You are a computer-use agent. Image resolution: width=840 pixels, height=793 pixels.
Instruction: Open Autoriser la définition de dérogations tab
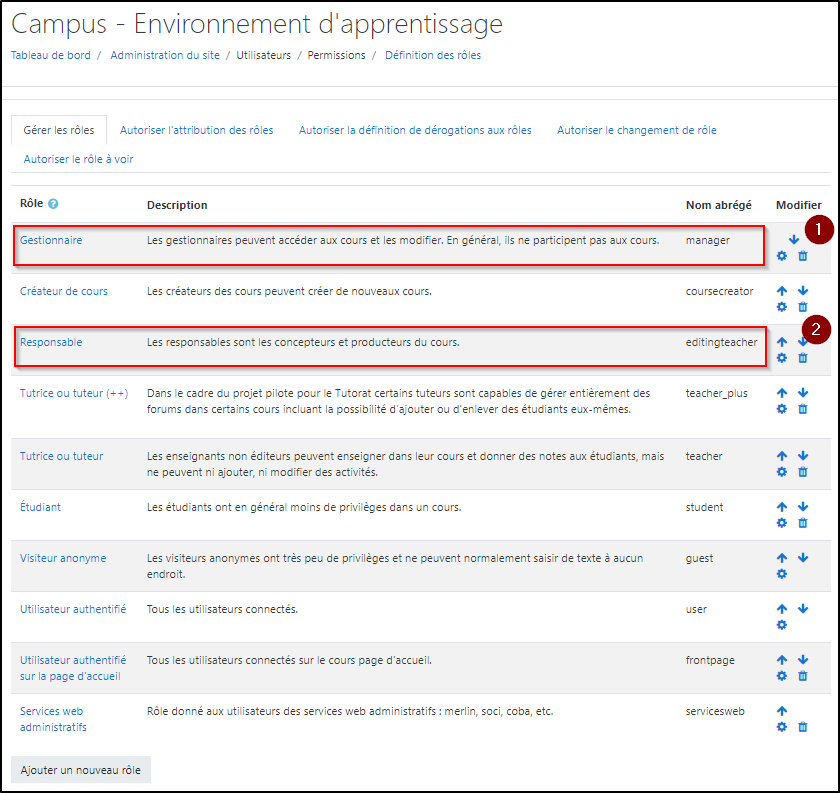tap(415, 130)
